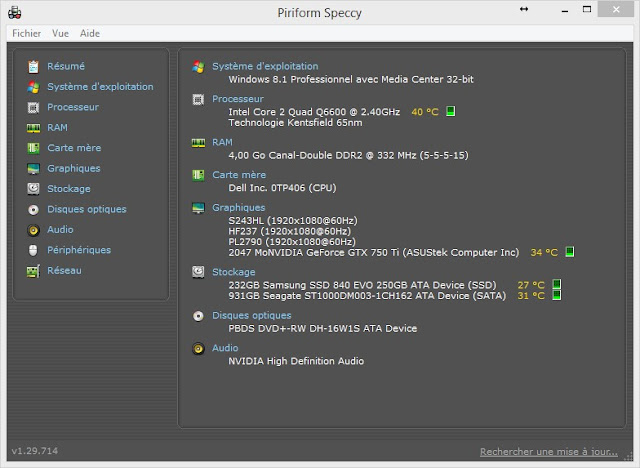This screenshot has height=468, width=640.
Task: Click the drive icon next to summary Stockage heading
Action: [198, 272]
